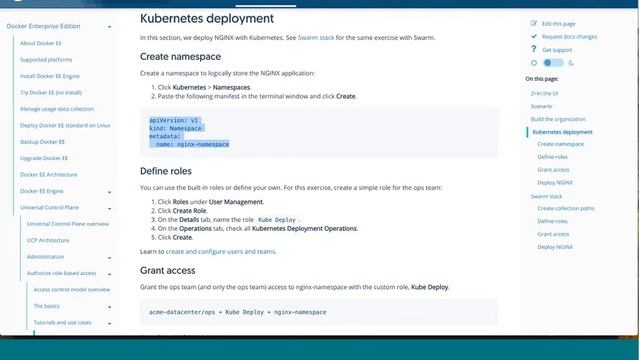The width and height of the screenshot is (640, 360).
Task: Collapse the Authorize role-based access arrow
Action: click(x=109, y=274)
